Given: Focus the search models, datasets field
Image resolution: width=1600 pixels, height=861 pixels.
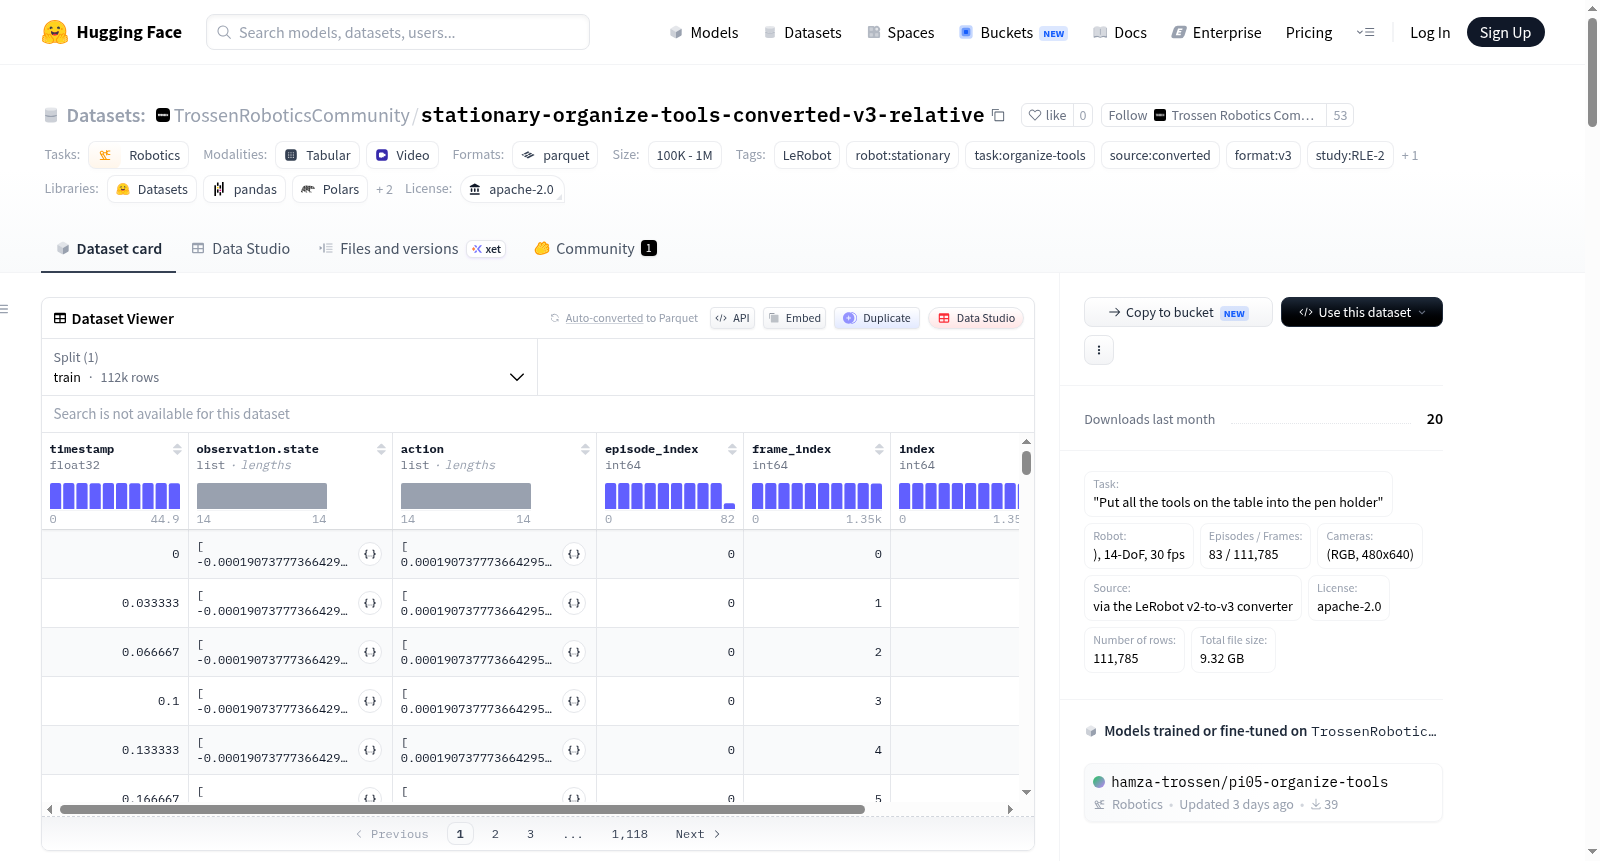Looking at the screenshot, I should point(398,32).
